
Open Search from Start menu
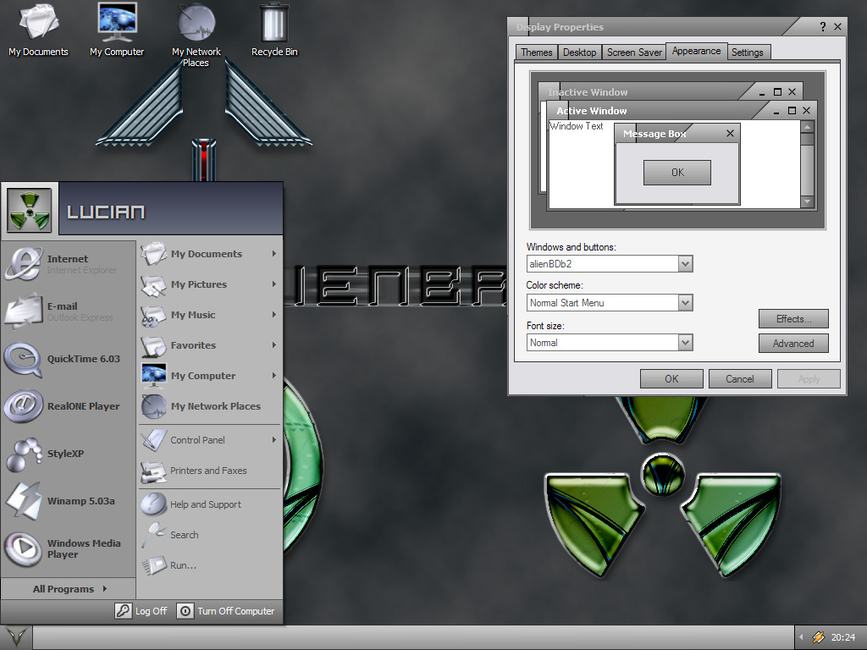click(x=210, y=534)
